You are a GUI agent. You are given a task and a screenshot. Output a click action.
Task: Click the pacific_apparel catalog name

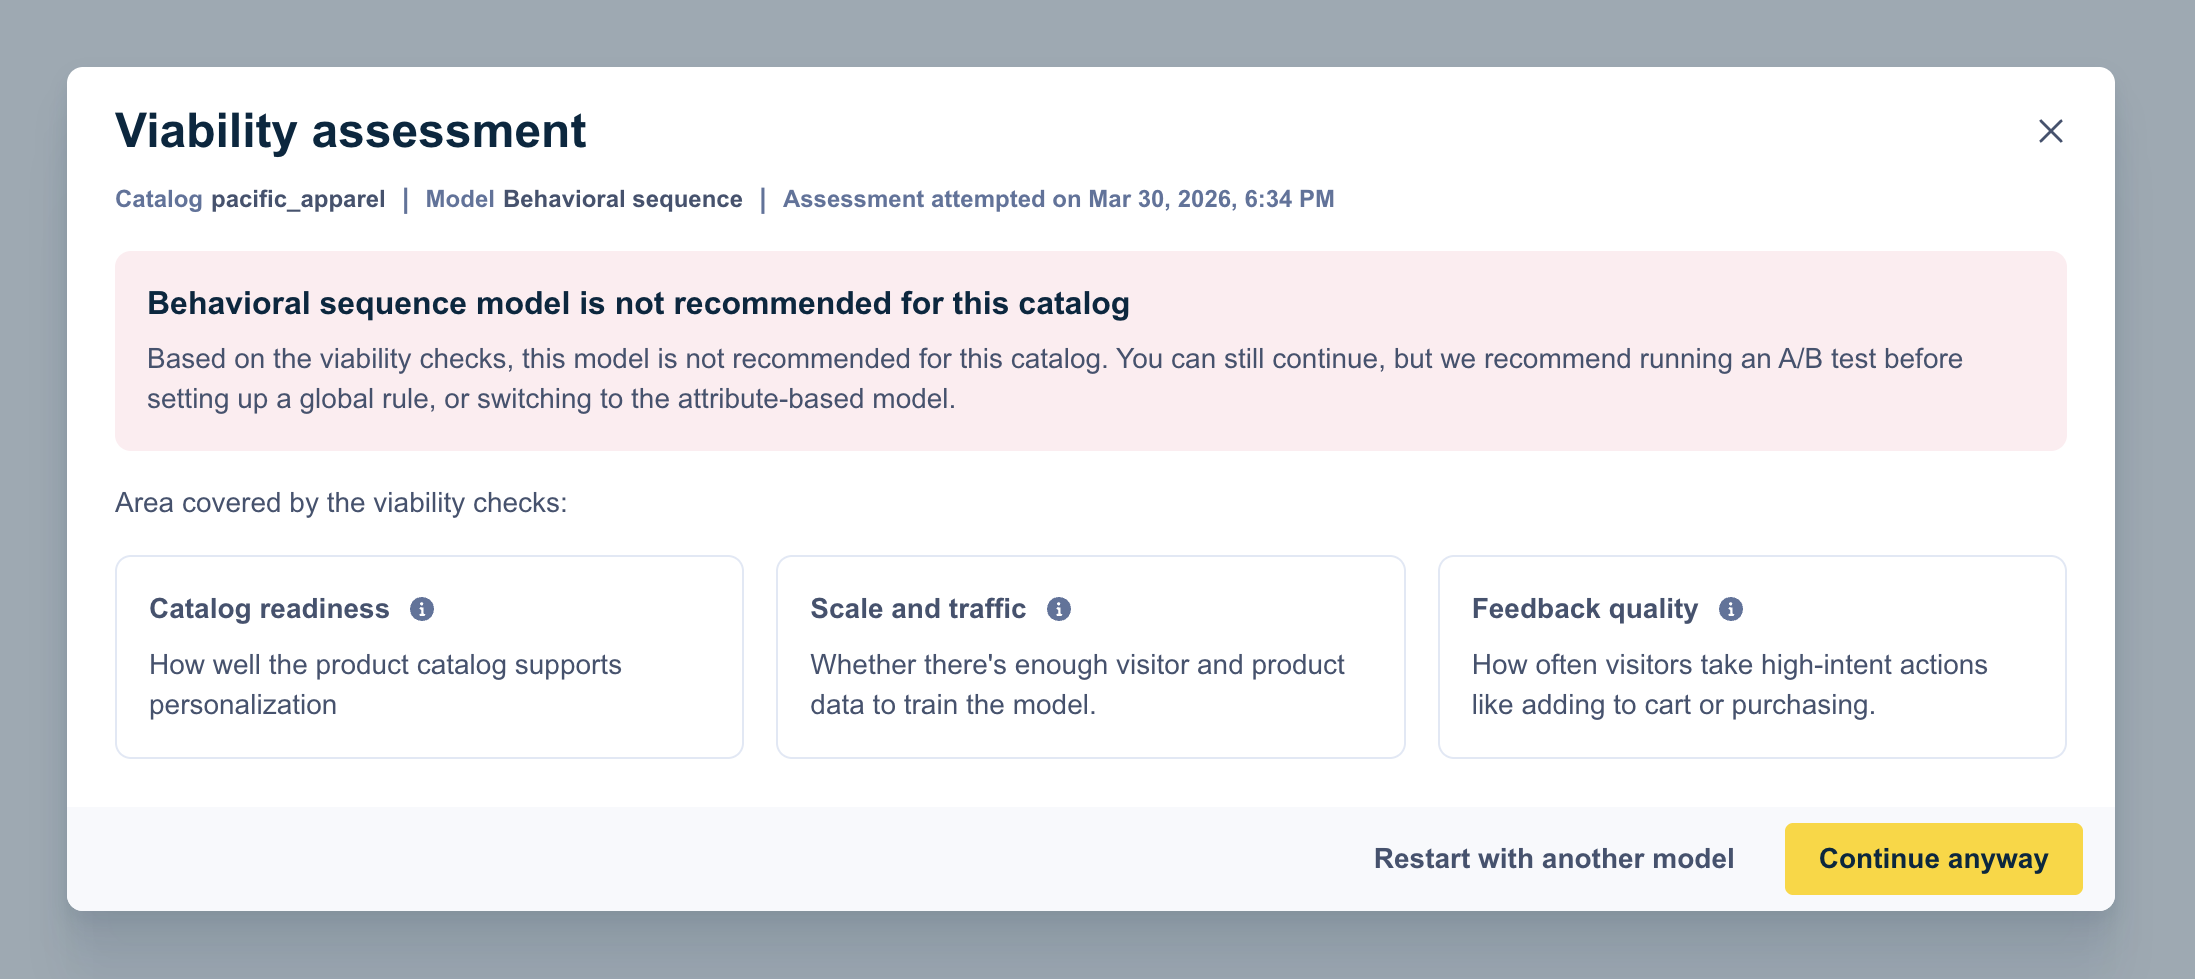coord(298,198)
